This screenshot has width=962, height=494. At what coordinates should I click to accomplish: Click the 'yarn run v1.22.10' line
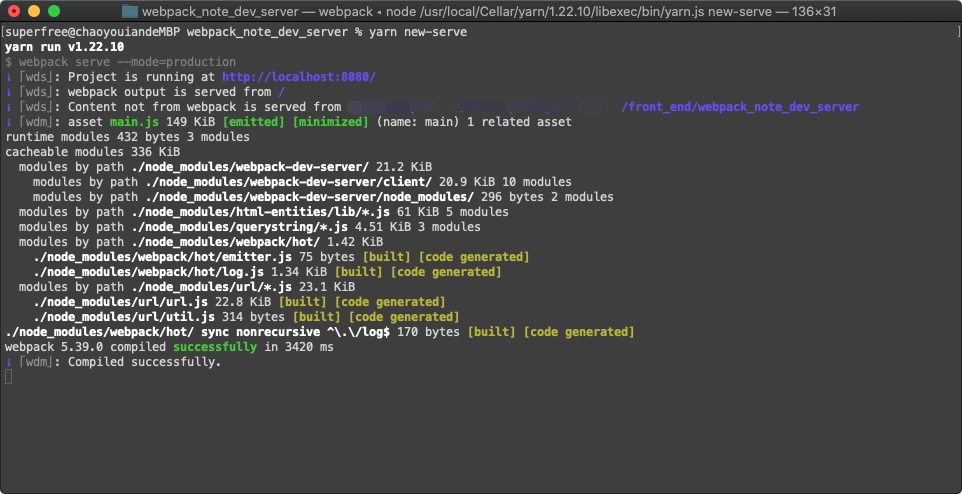(x=64, y=47)
